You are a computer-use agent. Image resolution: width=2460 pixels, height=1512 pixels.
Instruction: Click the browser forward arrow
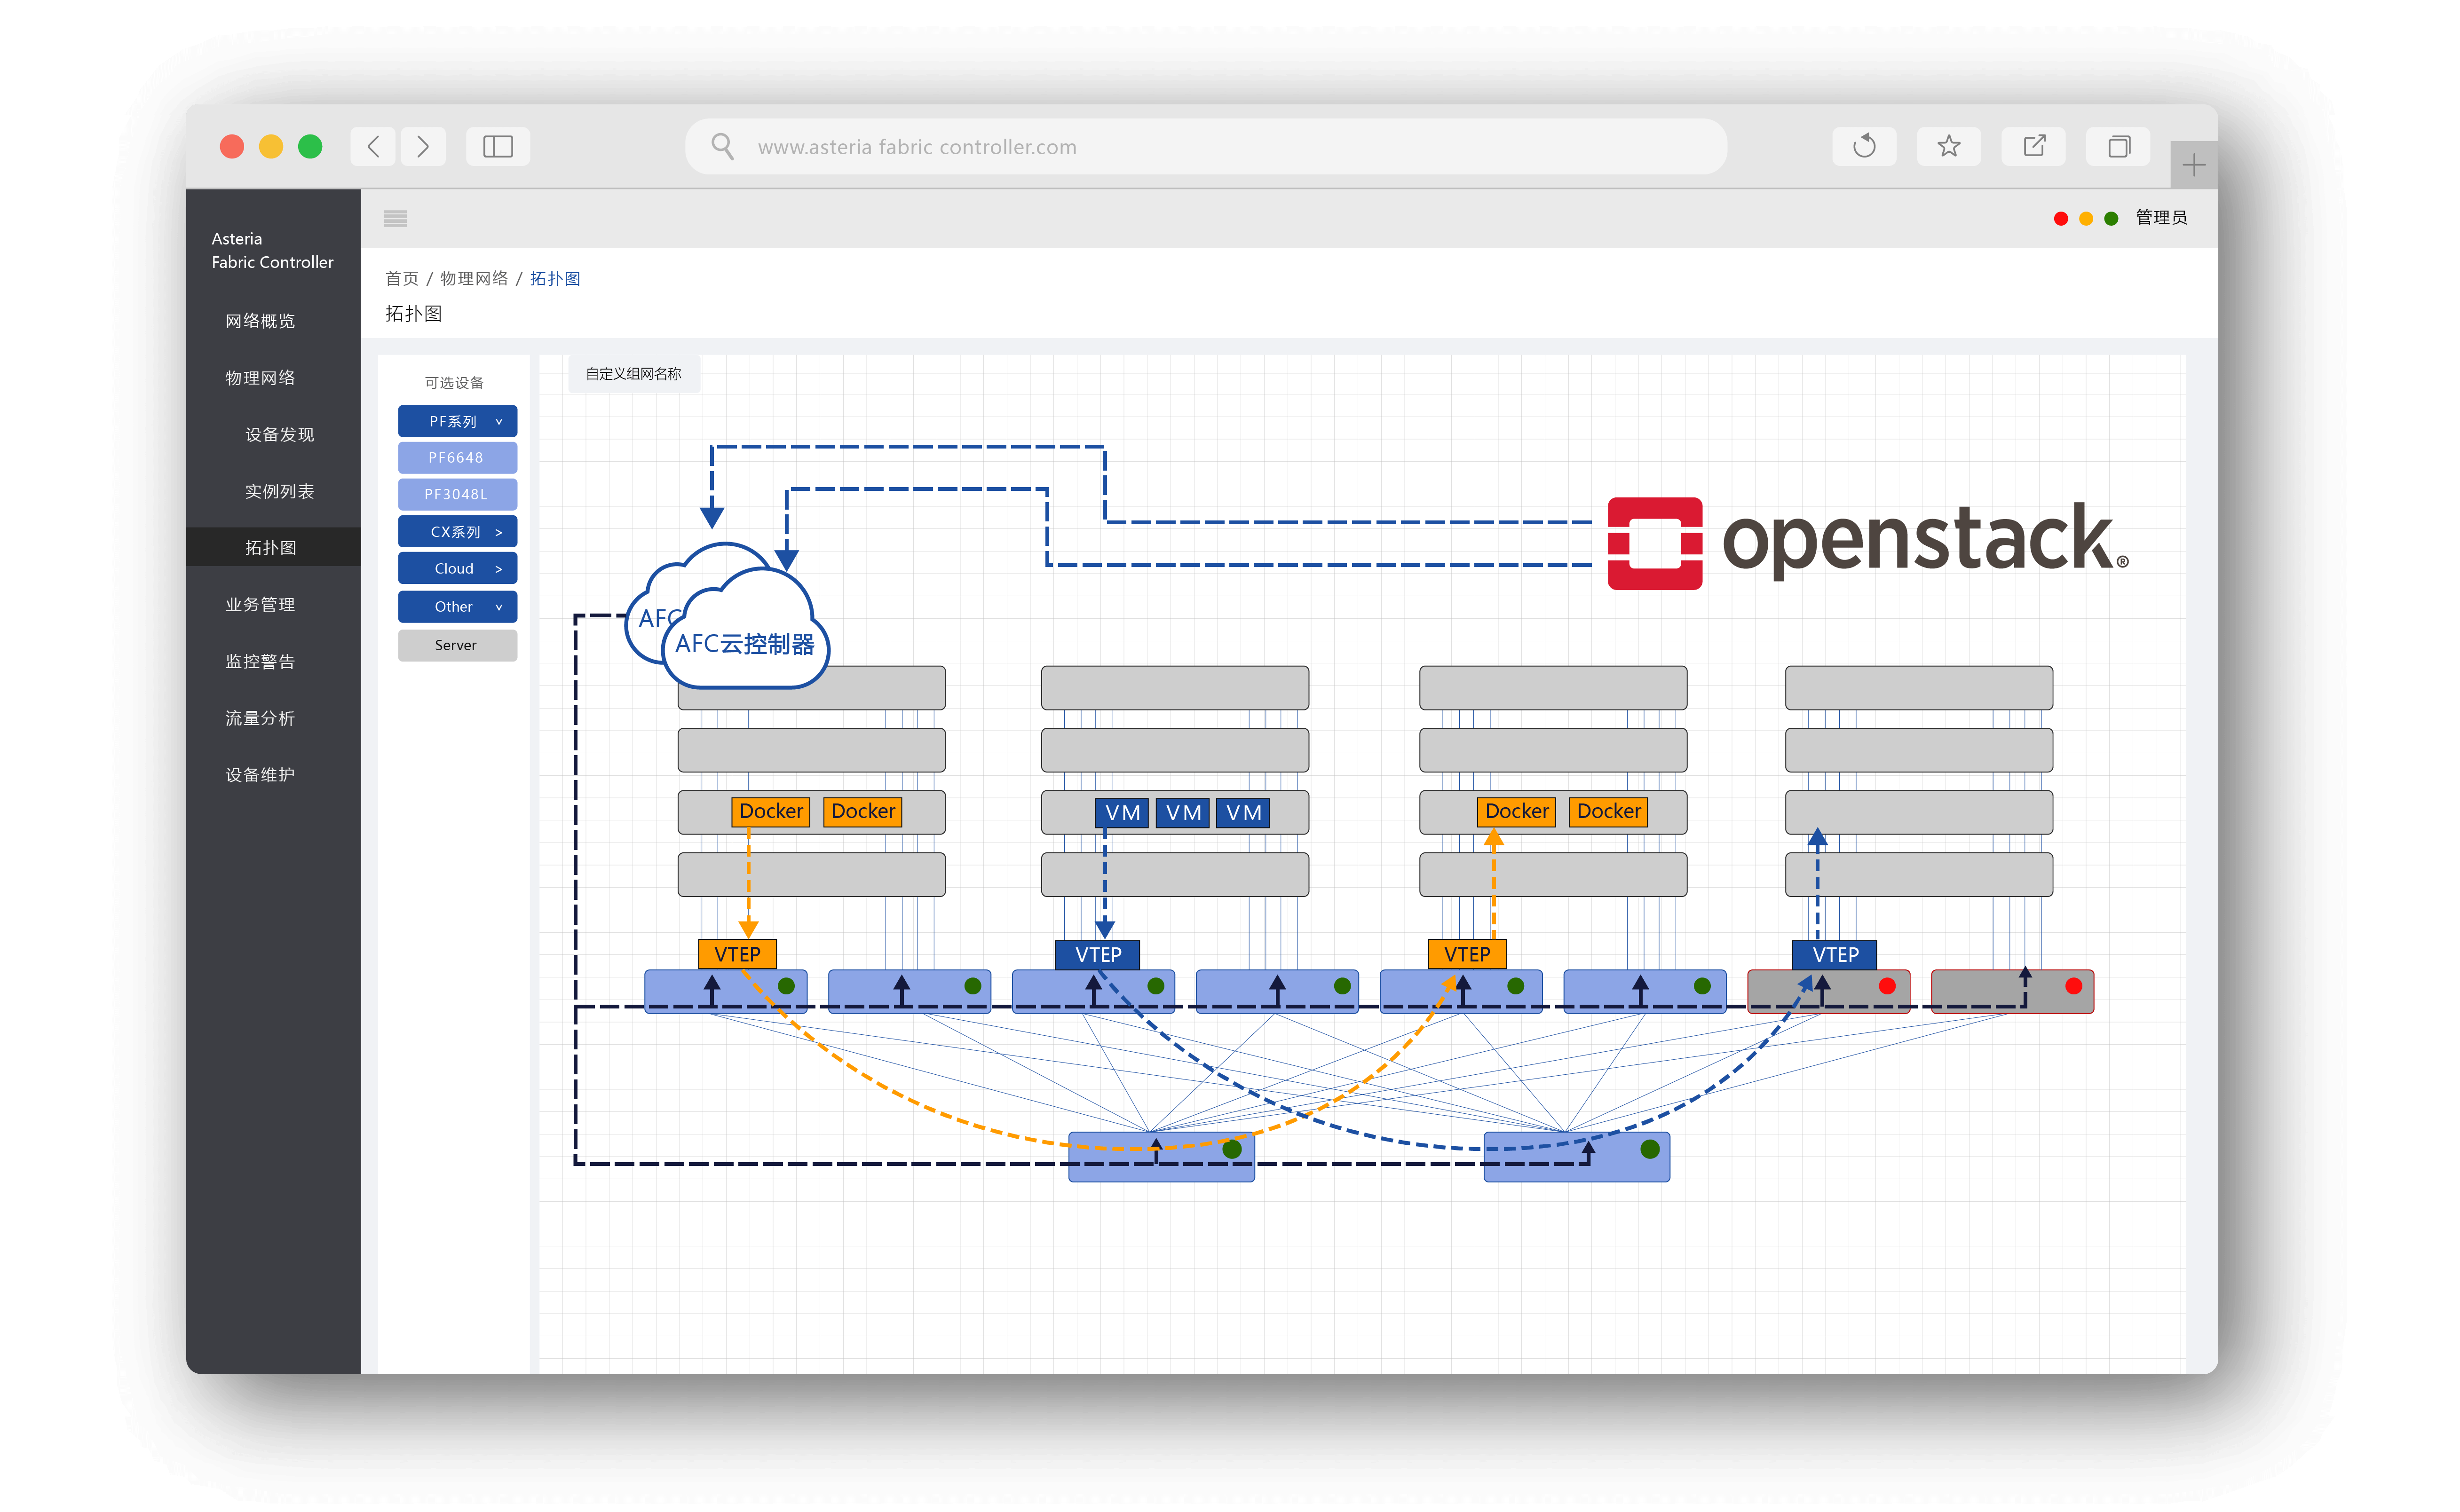(x=423, y=147)
